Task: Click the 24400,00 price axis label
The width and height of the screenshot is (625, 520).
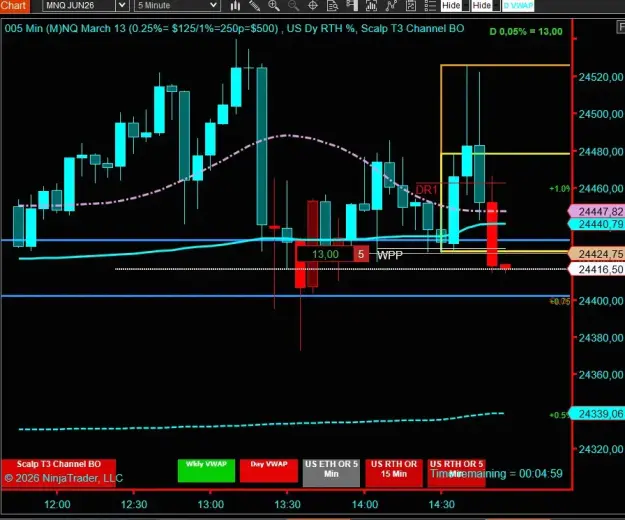Action: coord(601,301)
